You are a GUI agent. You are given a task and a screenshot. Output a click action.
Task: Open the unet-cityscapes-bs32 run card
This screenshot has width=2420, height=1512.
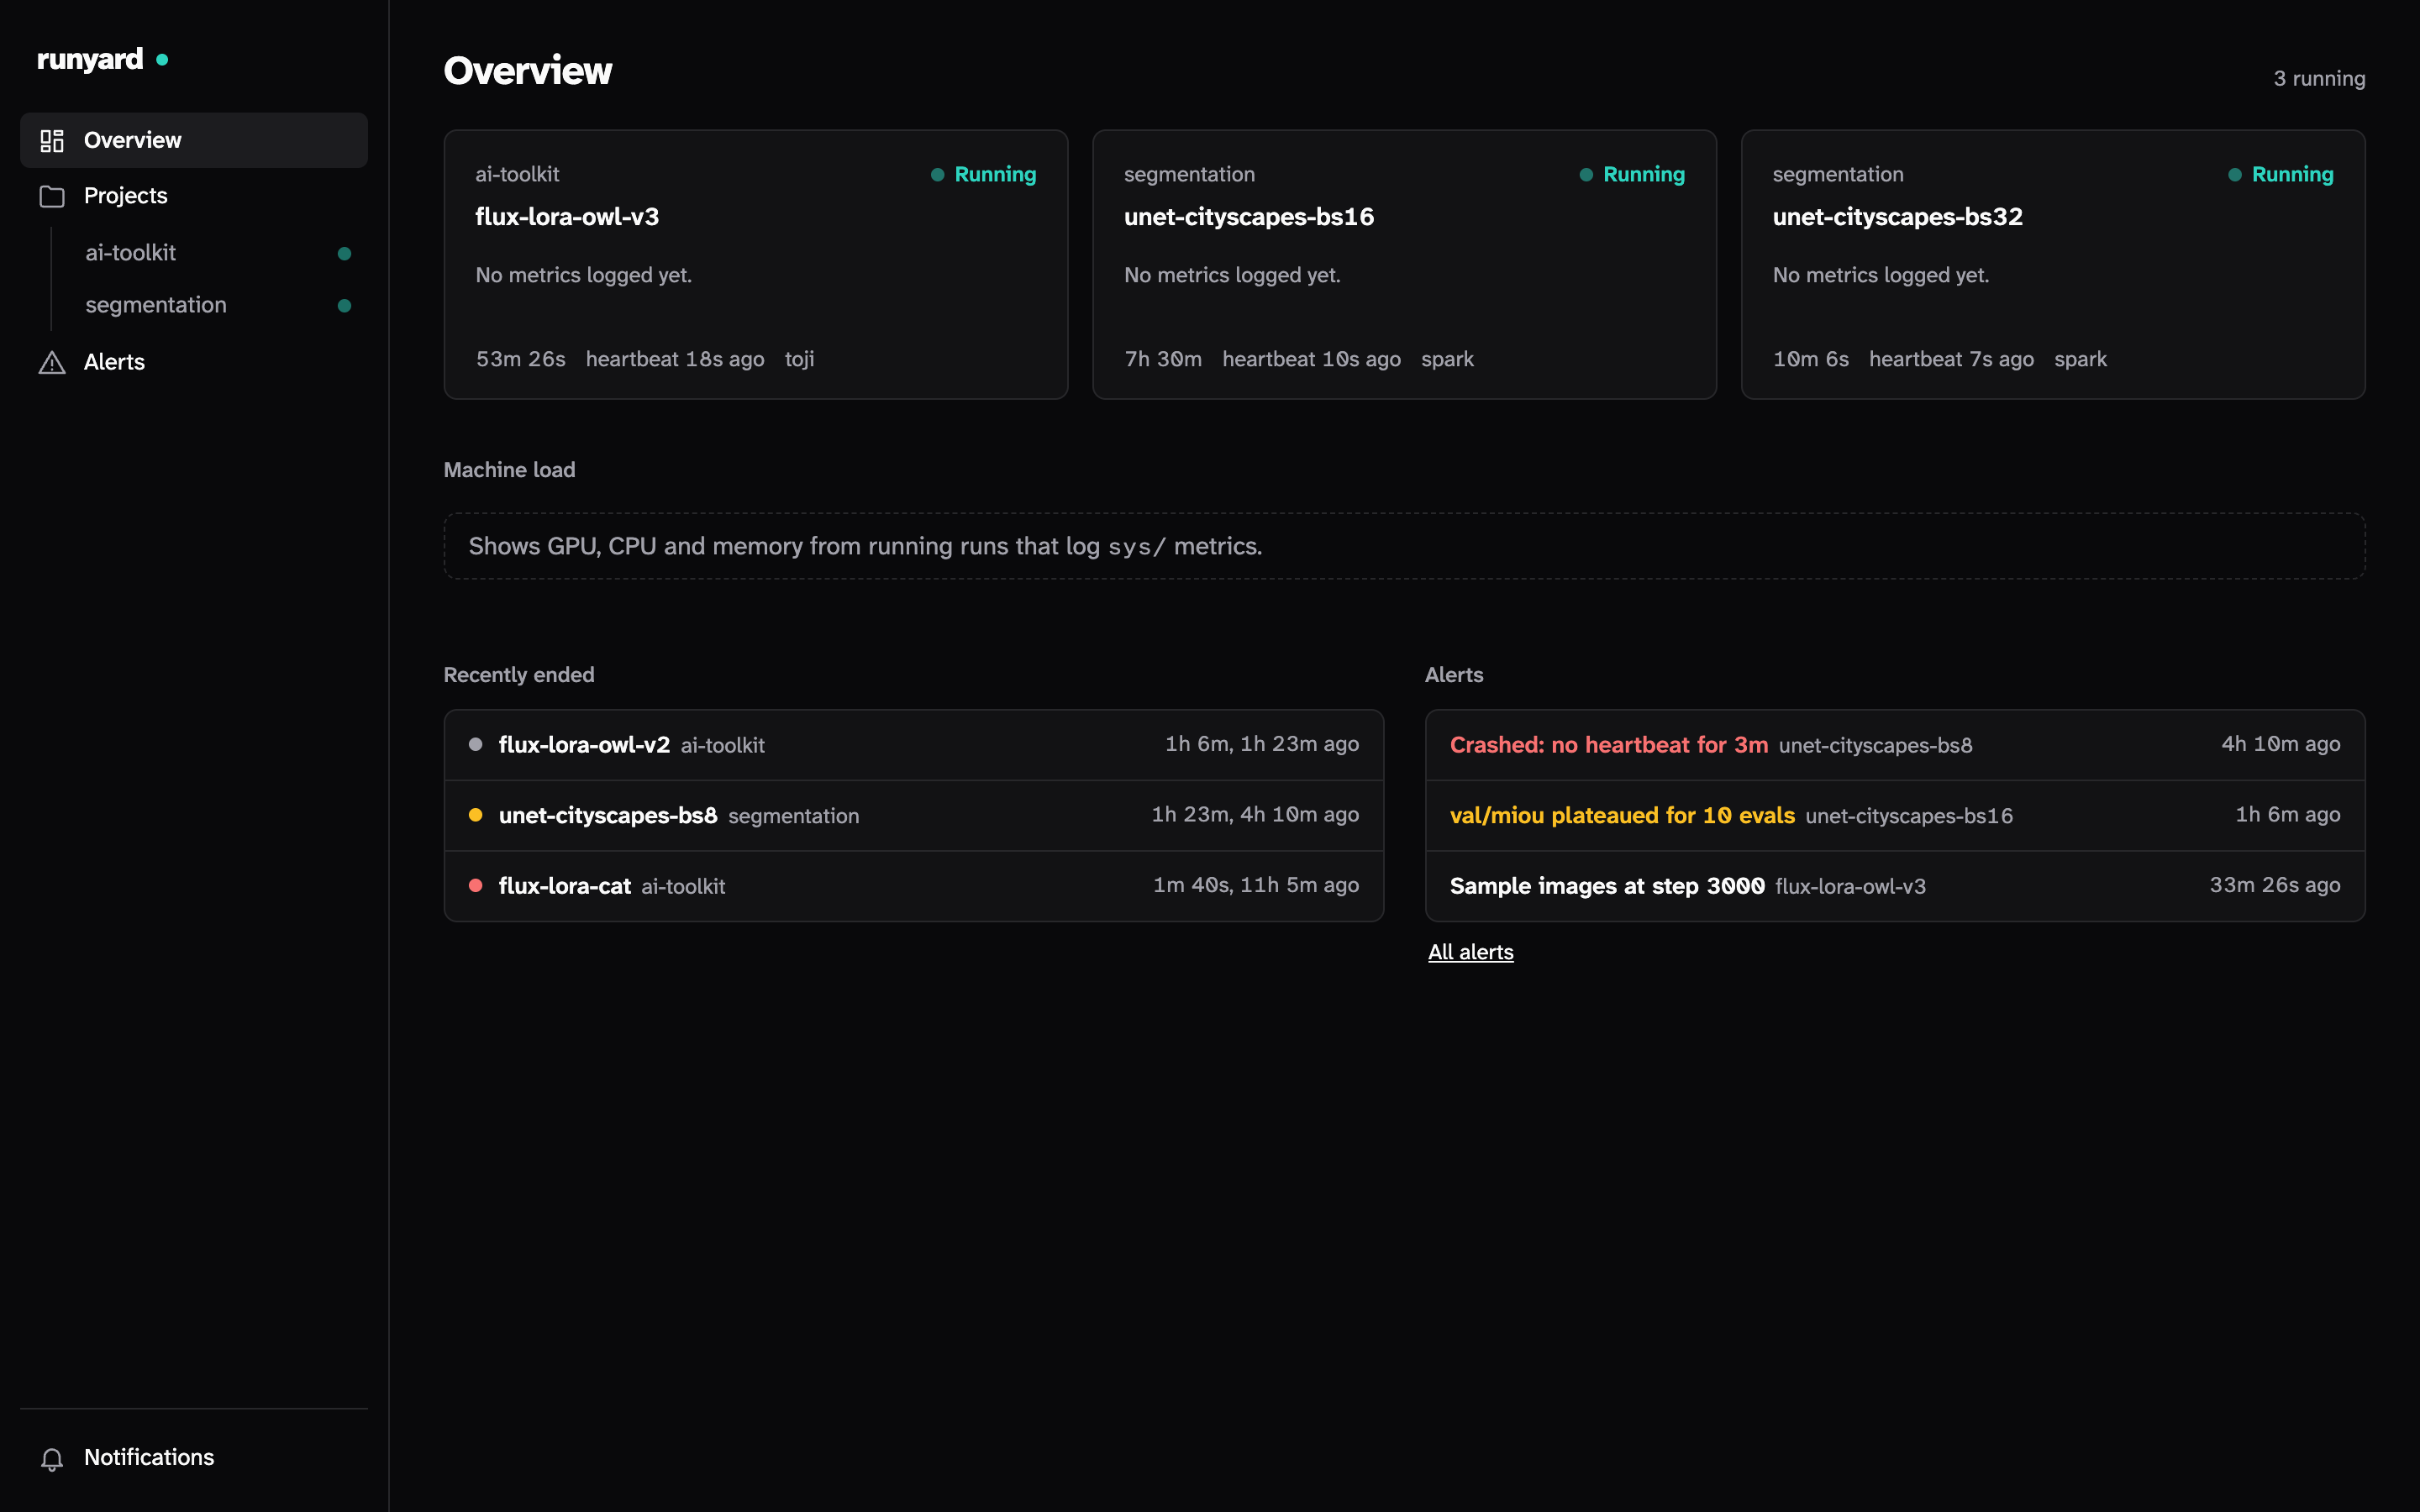point(2053,264)
